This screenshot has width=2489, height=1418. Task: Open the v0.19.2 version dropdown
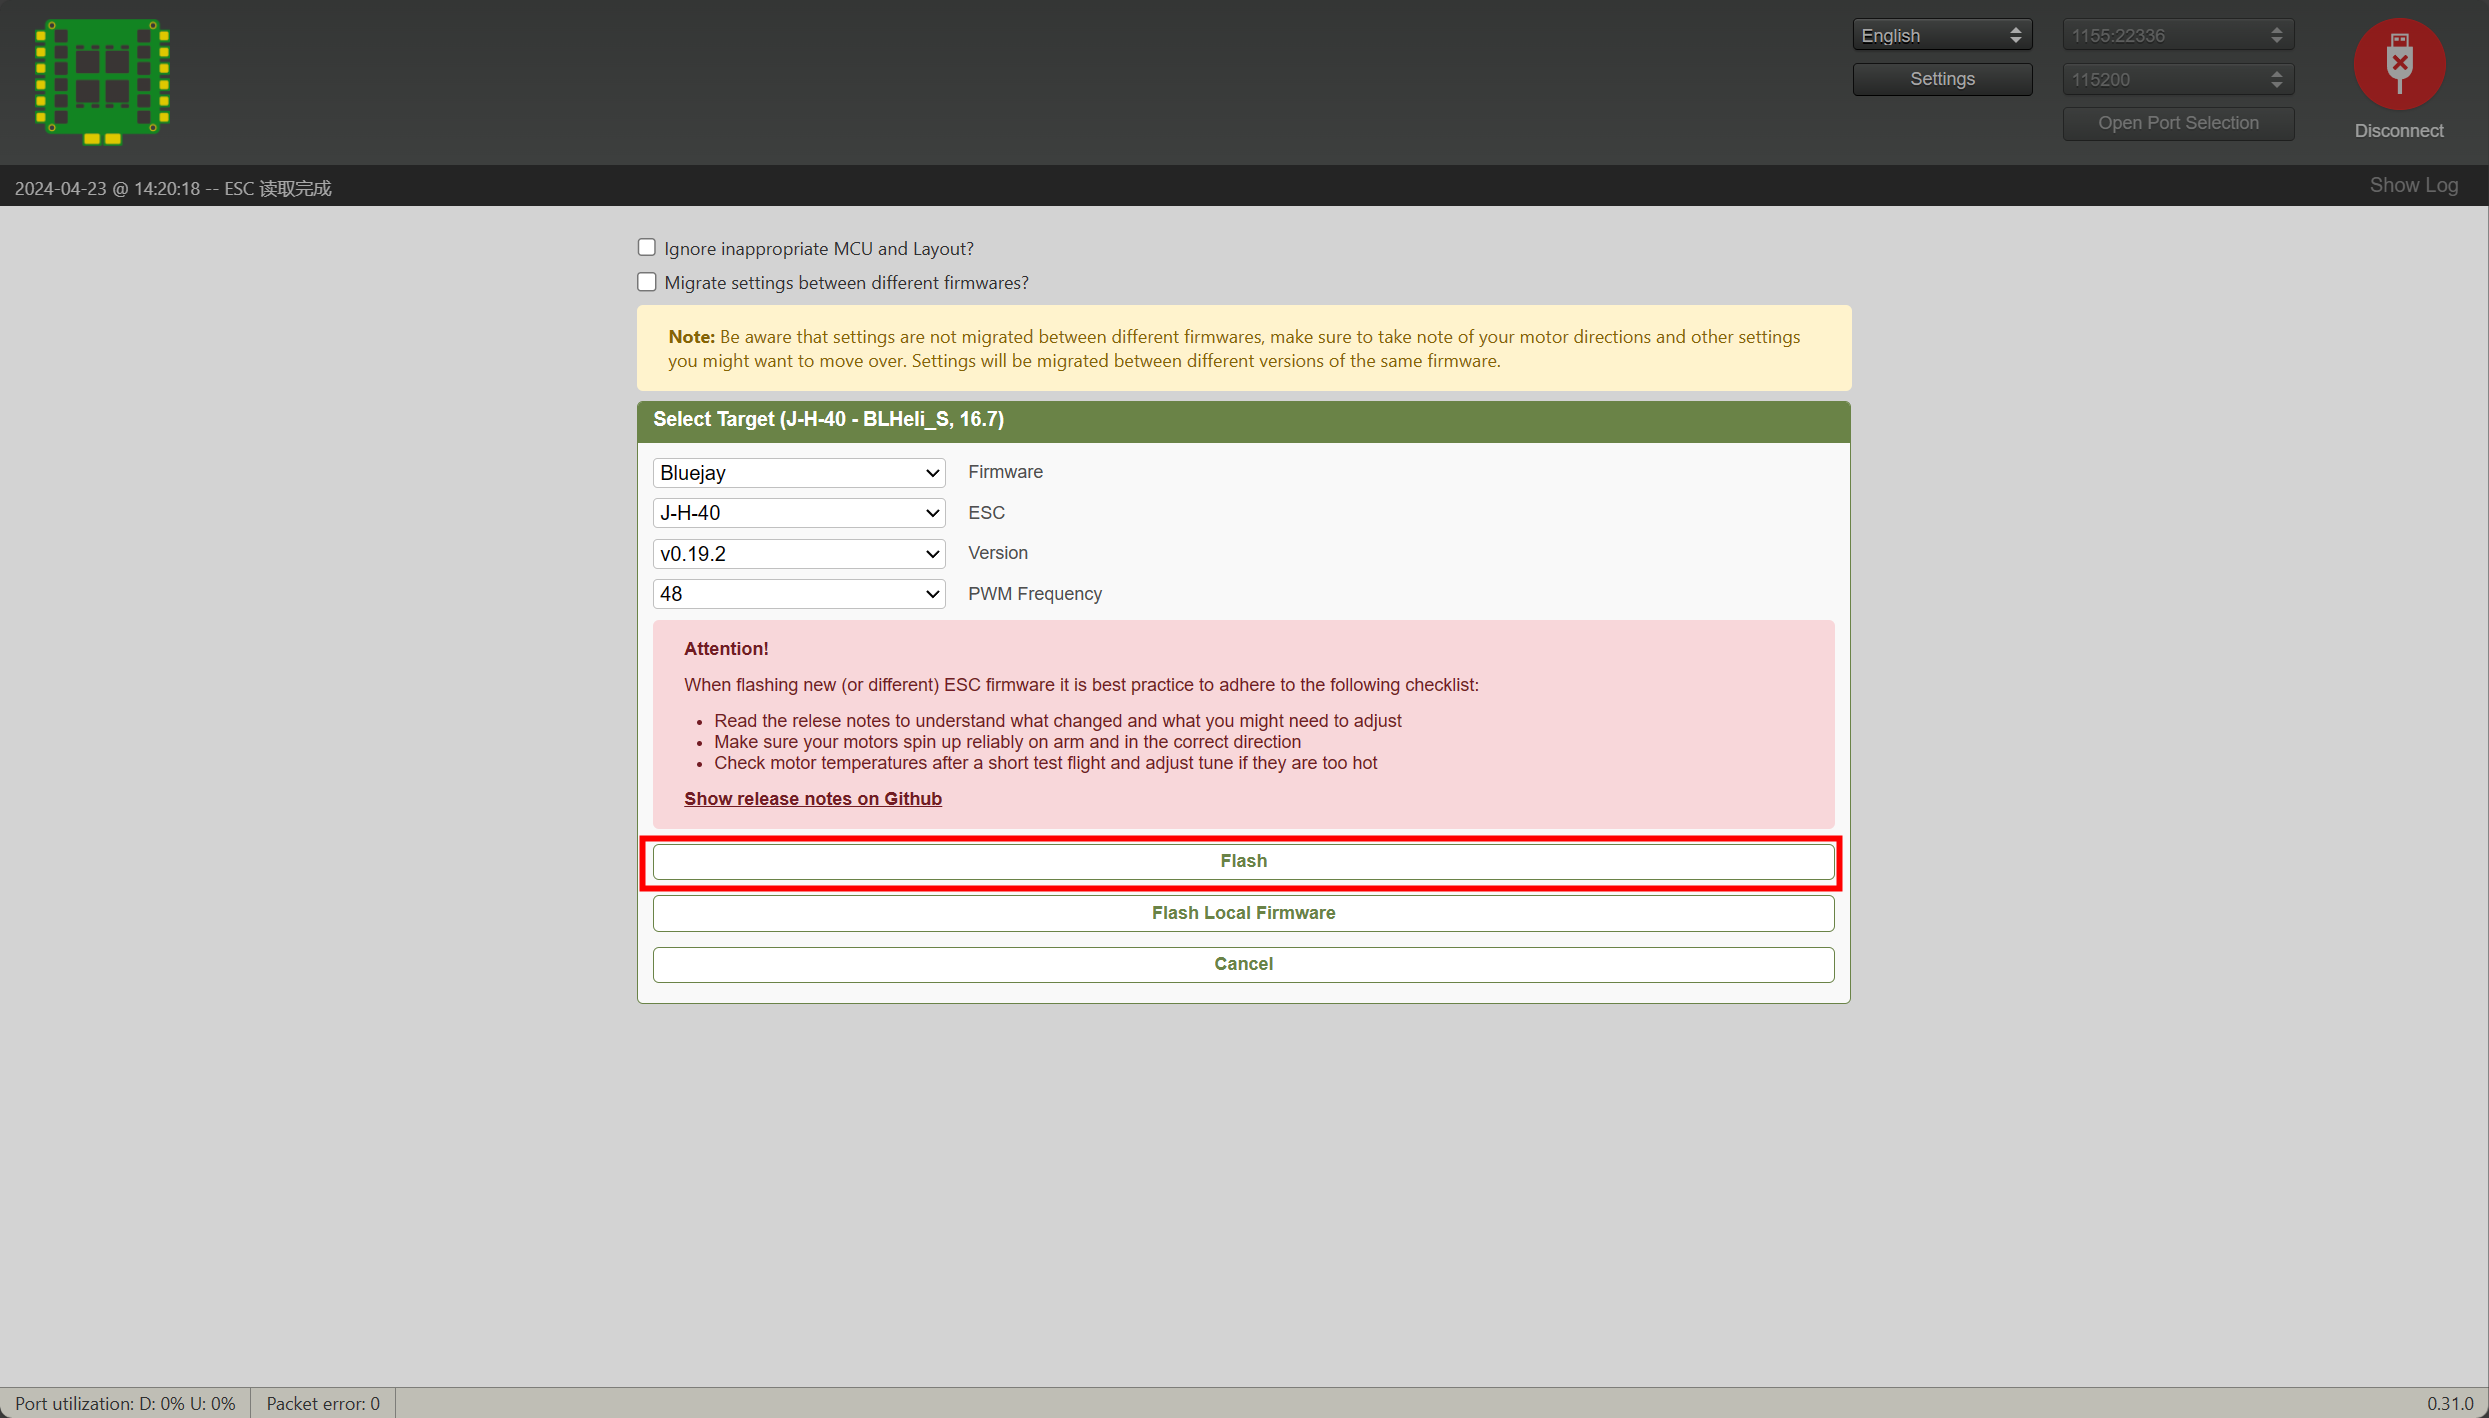click(x=799, y=554)
